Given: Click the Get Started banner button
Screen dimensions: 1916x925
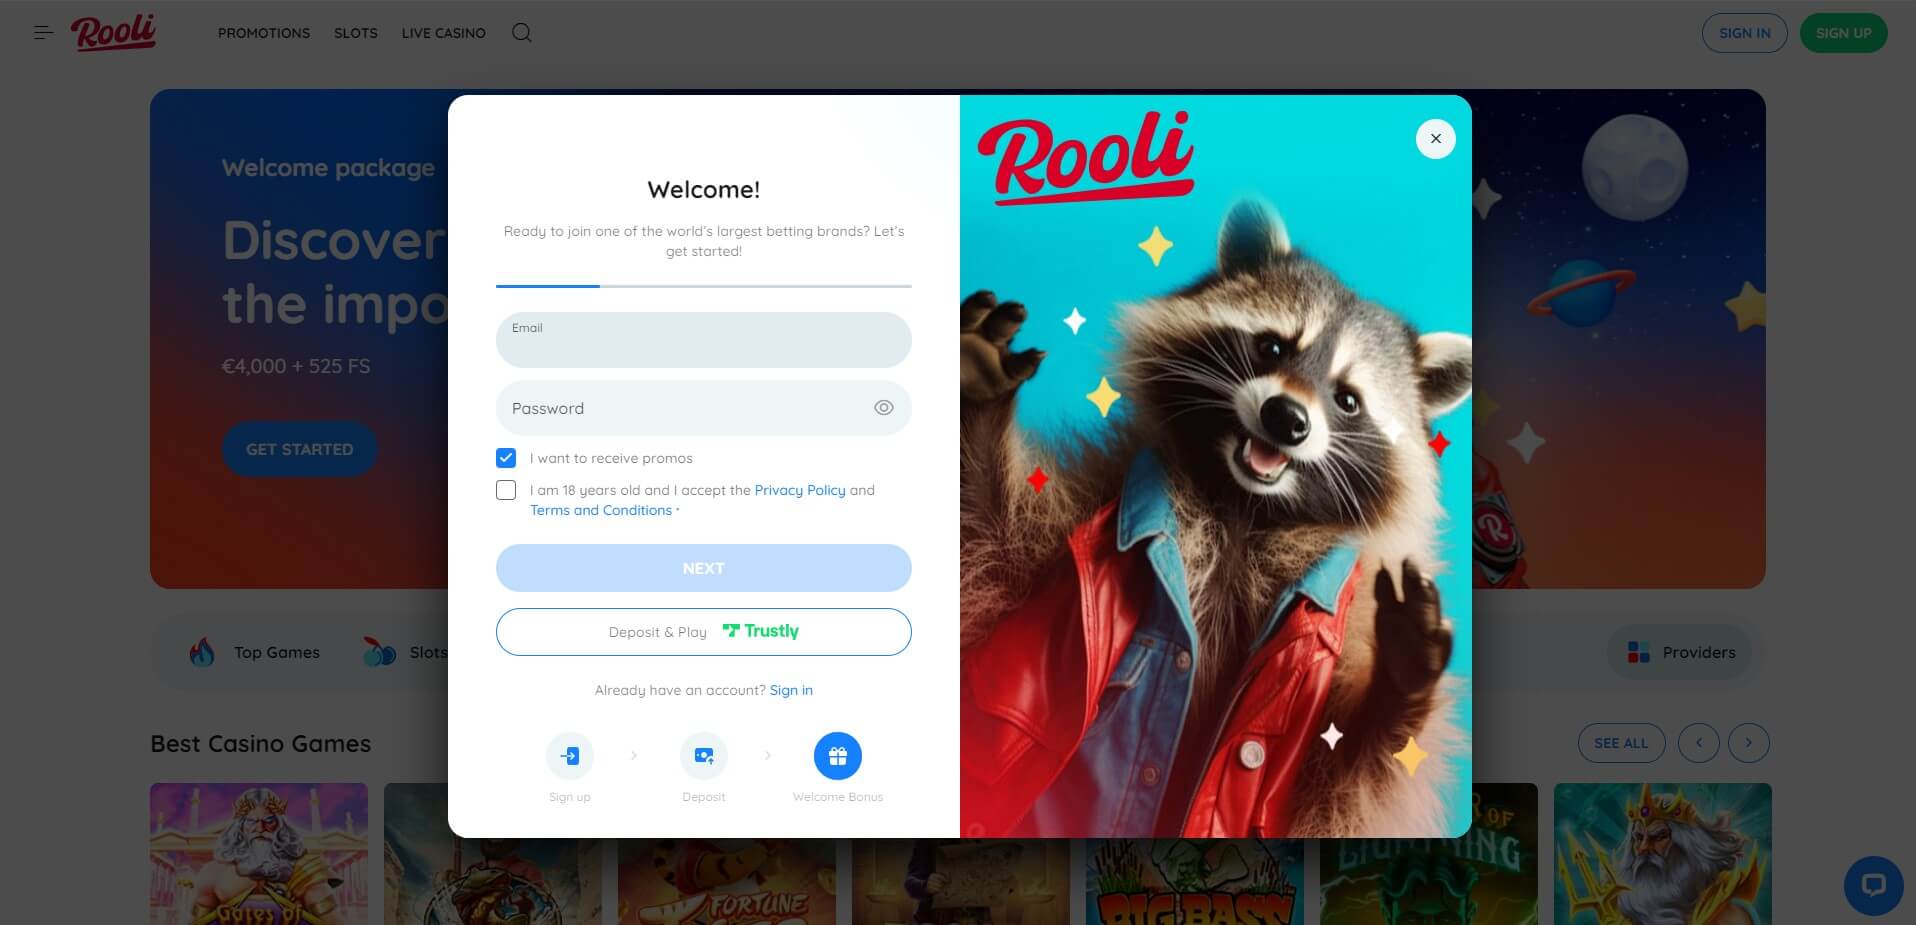Looking at the screenshot, I should pos(300,450).
